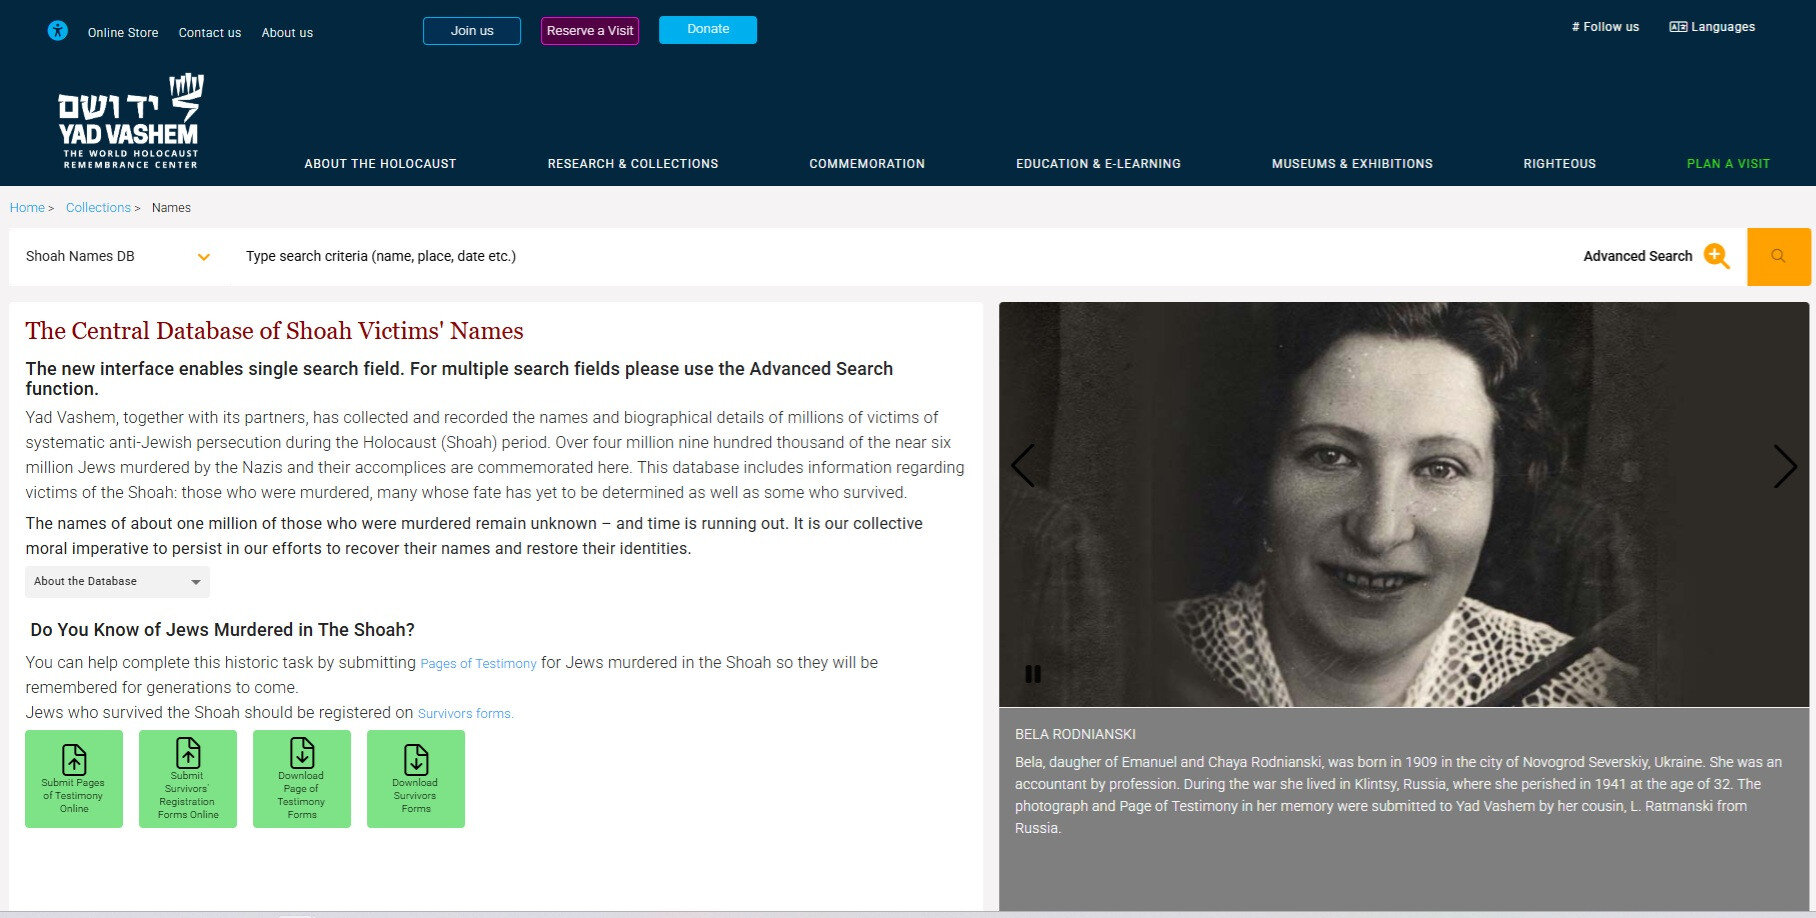Open Submit Survivors' Registration Forms Online tile
Viewport: 1816px width, 918px height.
point(188,779)
